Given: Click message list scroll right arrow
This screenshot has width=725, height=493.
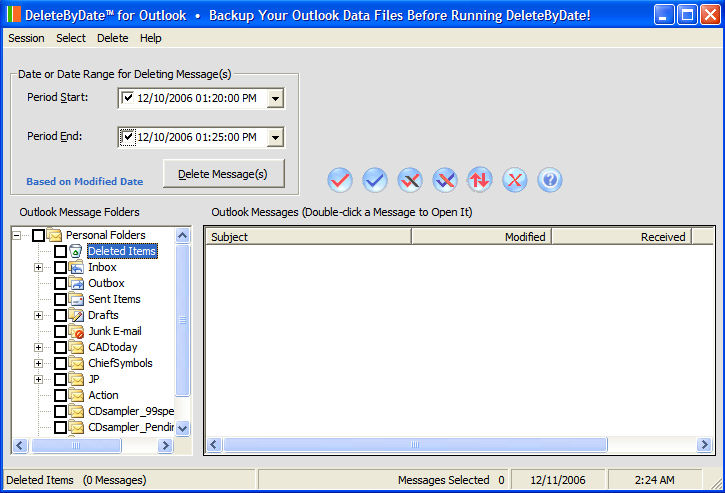Looking at the screenshot, I should click(x=704, y=444).
